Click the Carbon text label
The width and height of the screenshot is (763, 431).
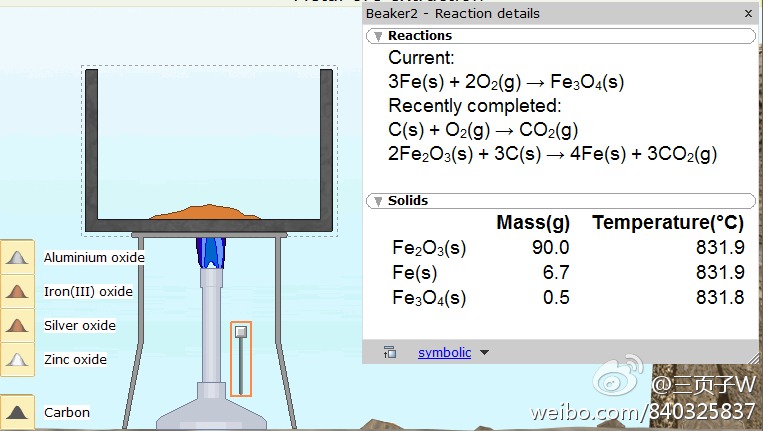[67, 412]
